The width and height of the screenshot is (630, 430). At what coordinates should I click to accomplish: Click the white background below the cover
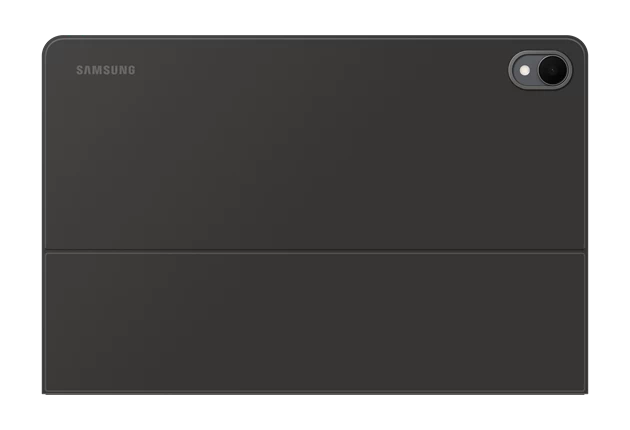315,412
